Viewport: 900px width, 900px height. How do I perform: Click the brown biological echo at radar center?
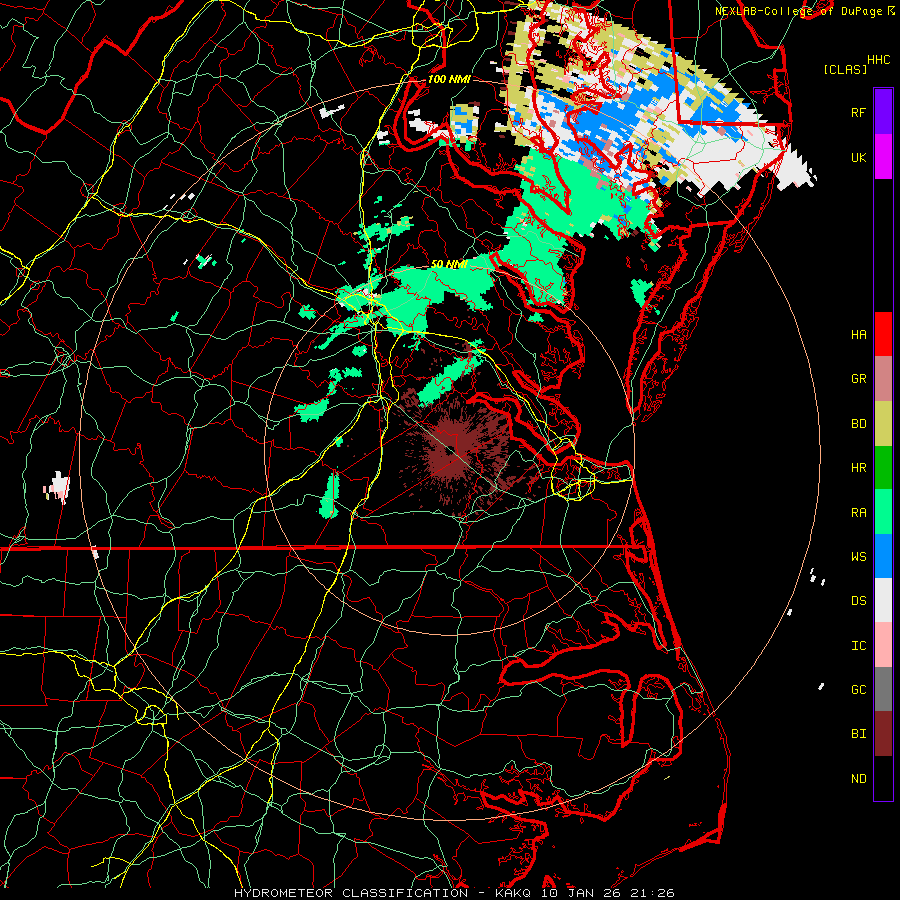(453, 453)
